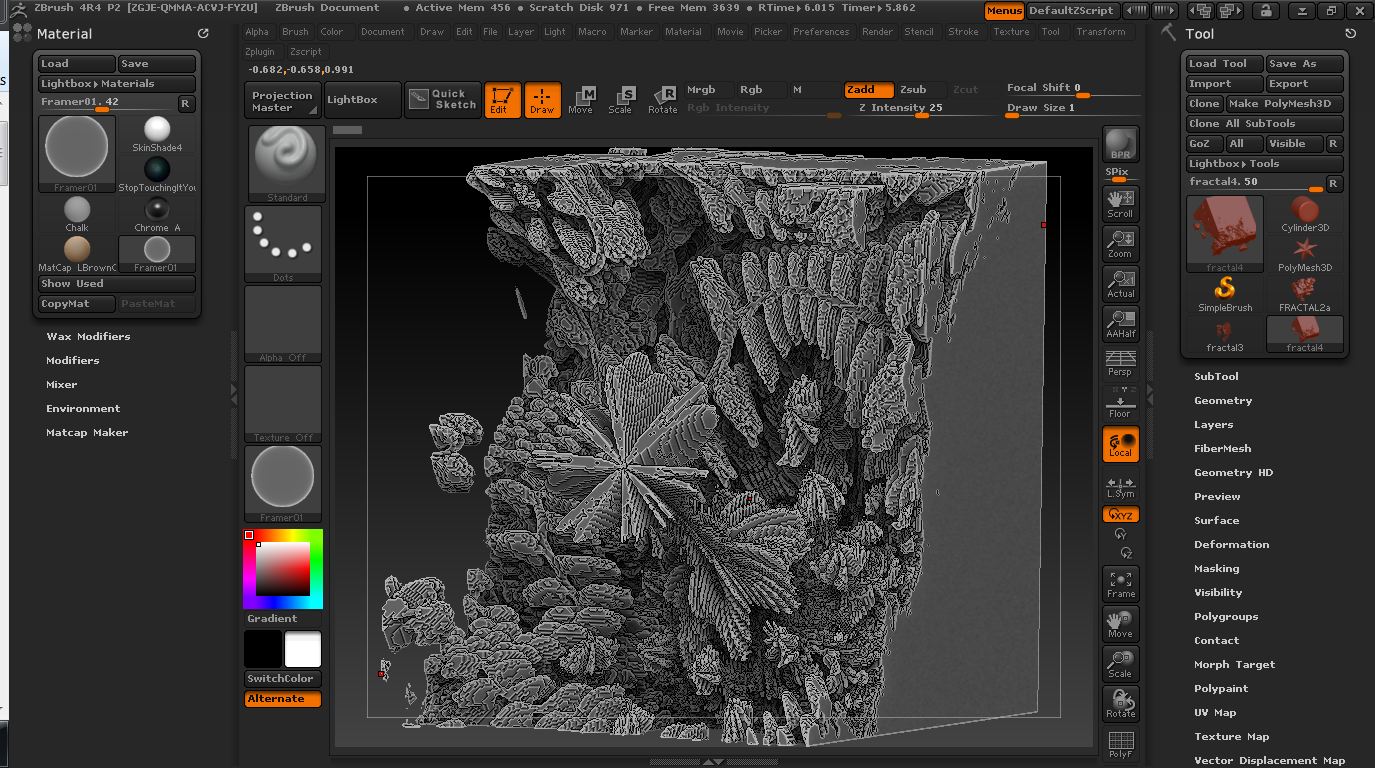Select the StopTouchingItYou material
This screenshot has height=768, width=1375.
point(157,174)
